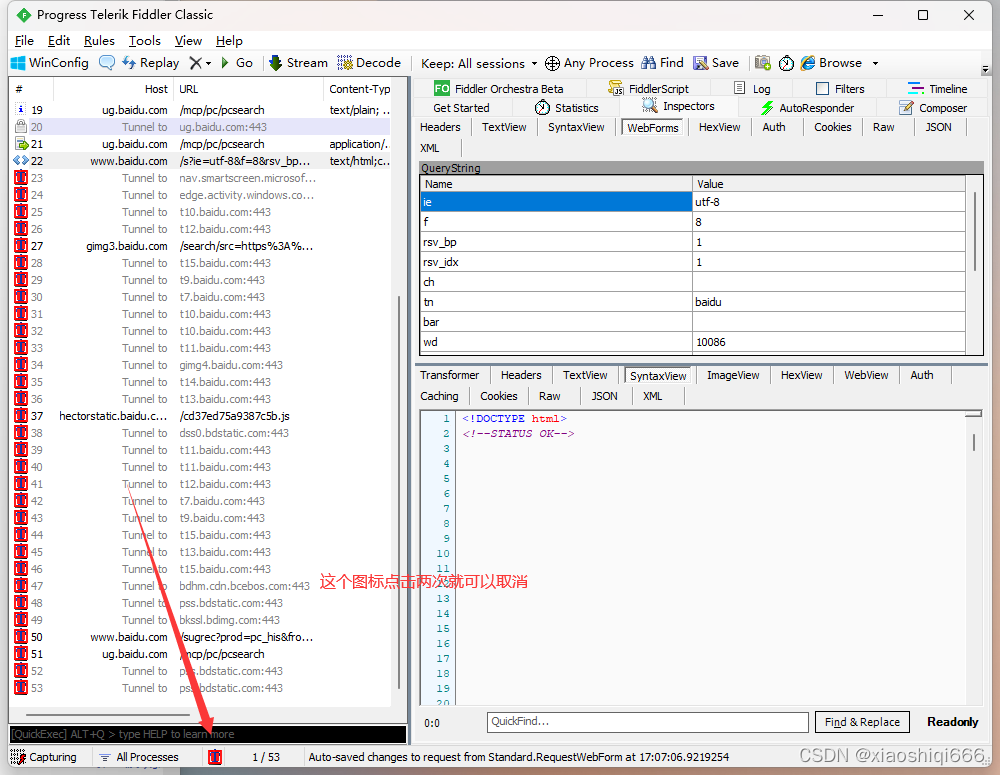Viewport: 1000px width, 775px height.
Task: Click the ie name cell in QueryString
Action: [556, 202]
